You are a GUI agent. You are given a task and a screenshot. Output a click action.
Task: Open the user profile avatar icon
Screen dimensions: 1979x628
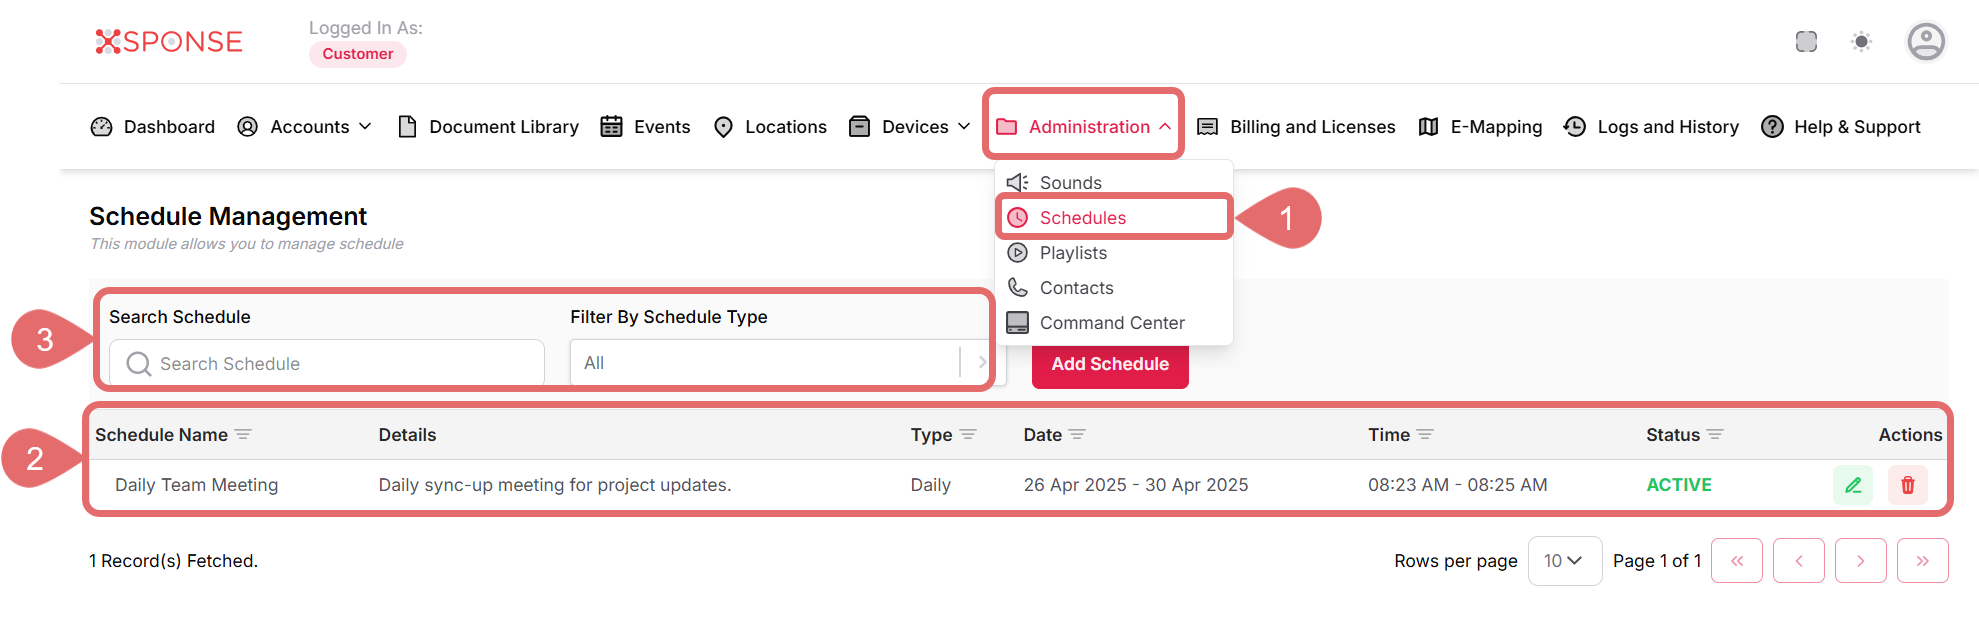(x=1925, y=42)
